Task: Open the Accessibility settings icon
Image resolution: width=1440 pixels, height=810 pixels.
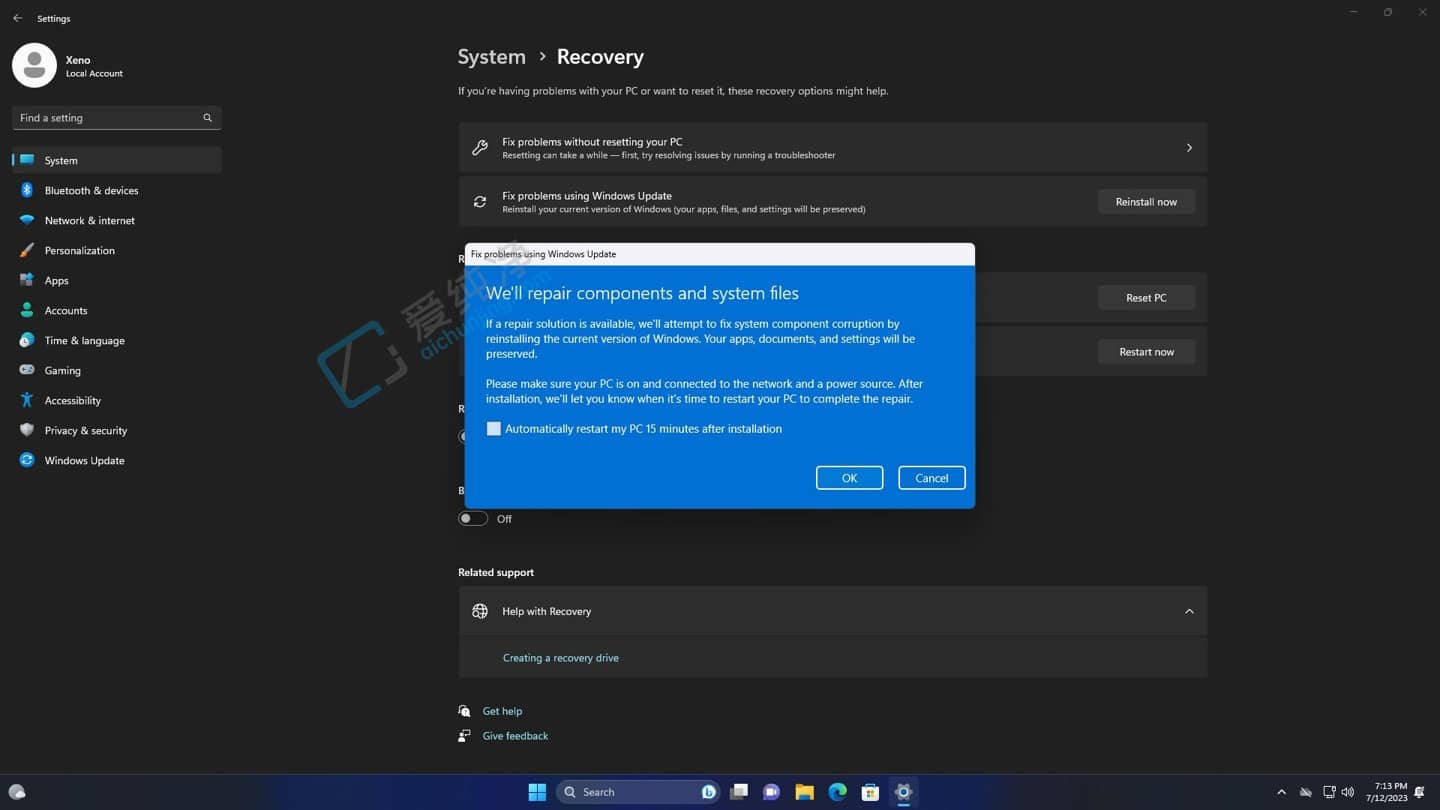Action: pos(25,400)
